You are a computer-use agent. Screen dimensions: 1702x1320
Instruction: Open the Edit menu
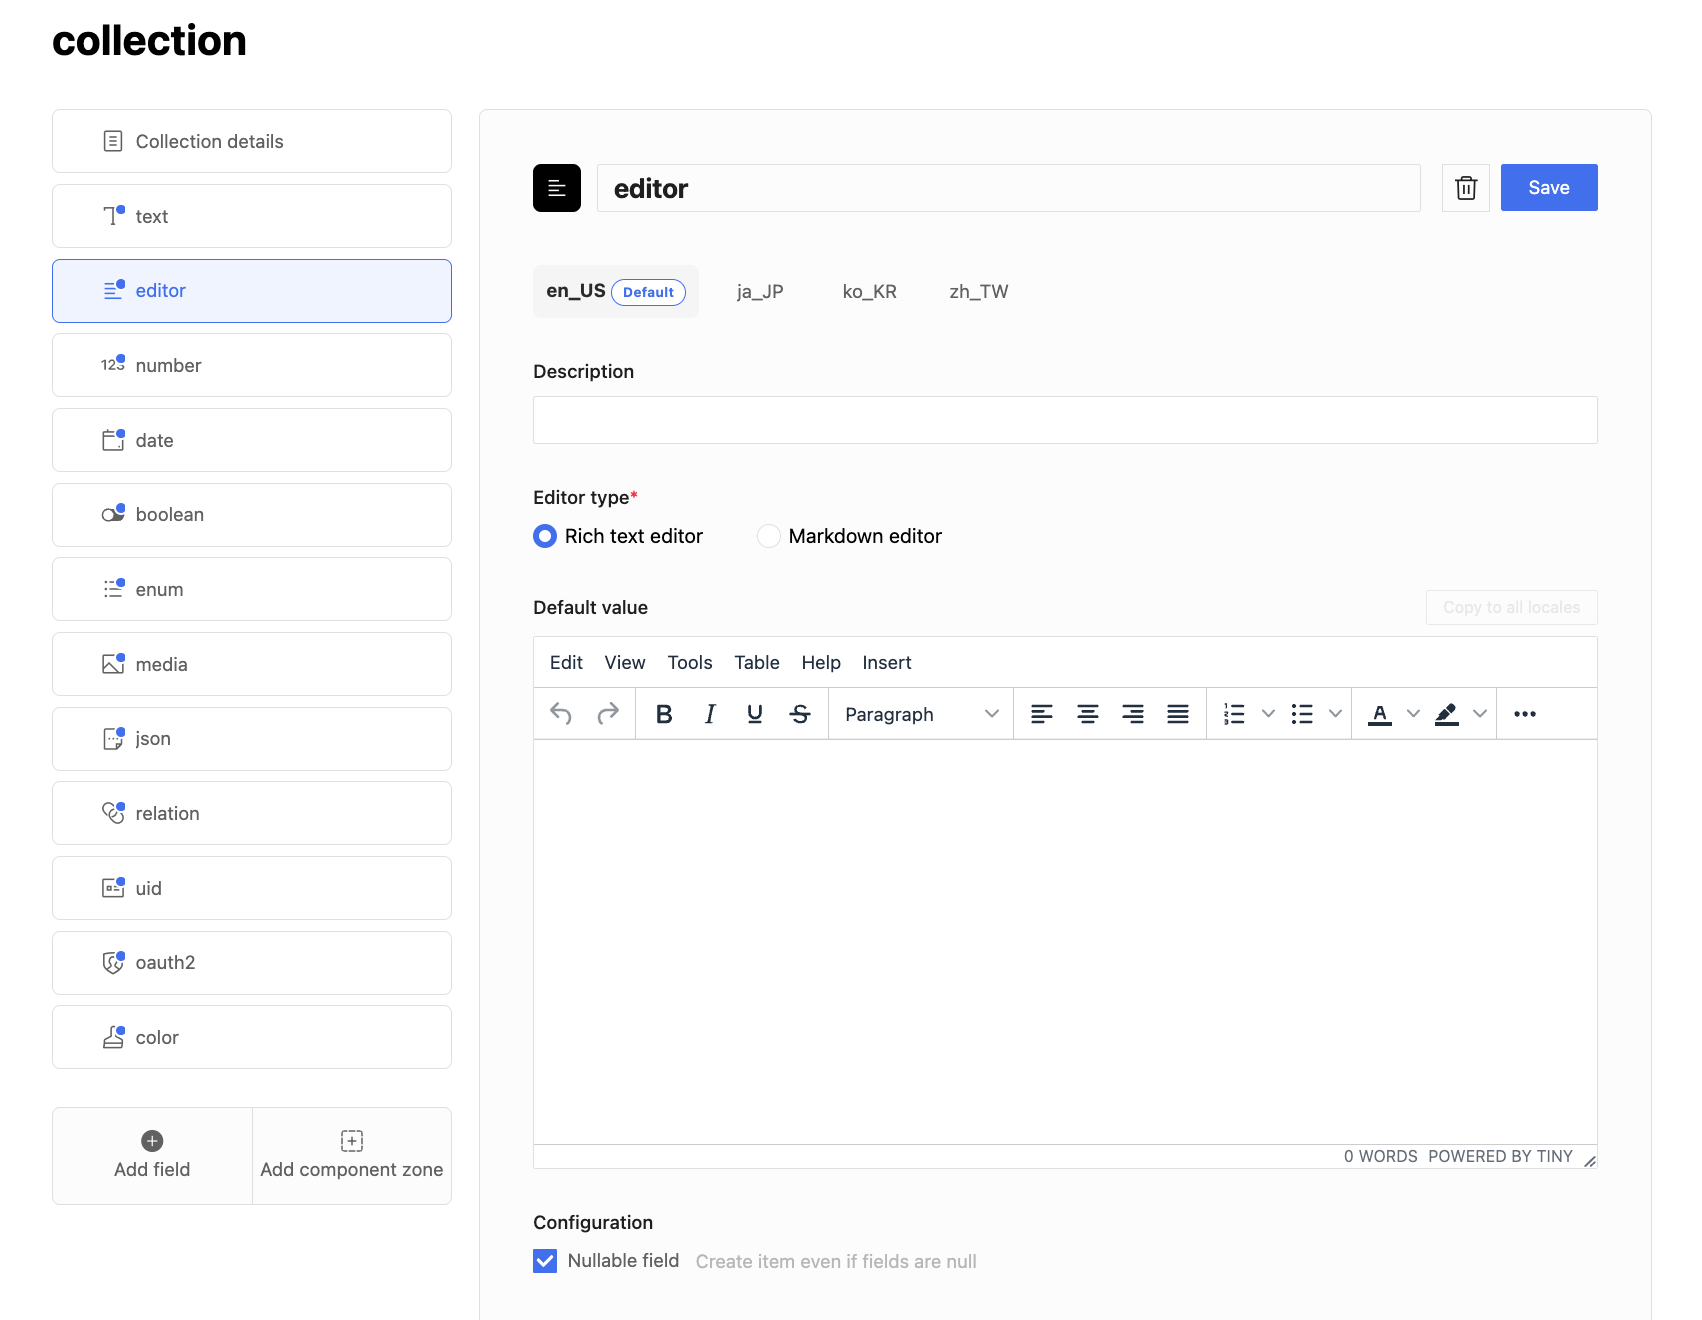(x=566, y=663)
